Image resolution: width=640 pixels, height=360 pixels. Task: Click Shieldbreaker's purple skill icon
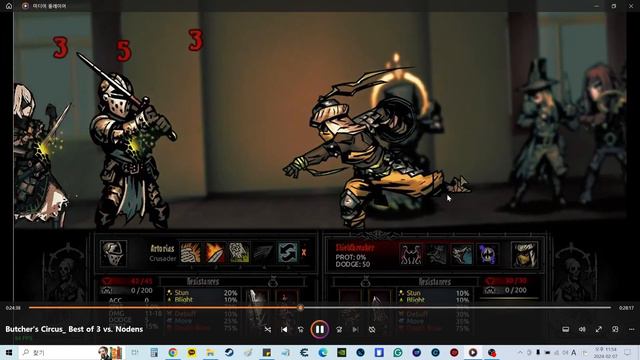point(487,254)
